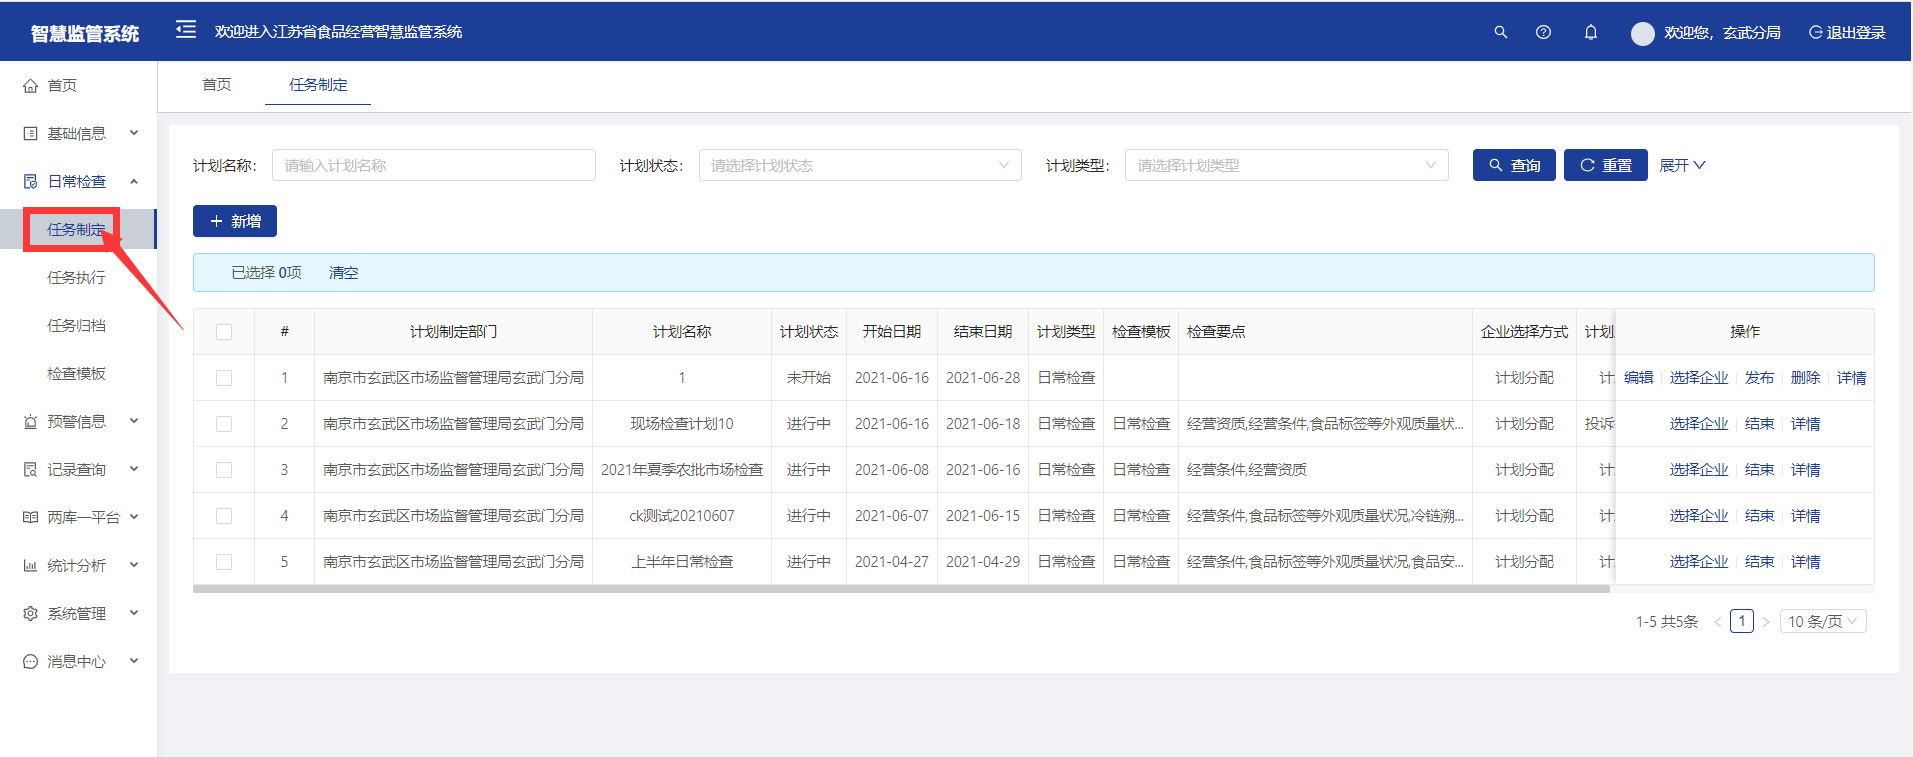This screenshot has width=1913, height=757.
Task: Click the 退出登录 logout link
Action: pos(1847,33)
